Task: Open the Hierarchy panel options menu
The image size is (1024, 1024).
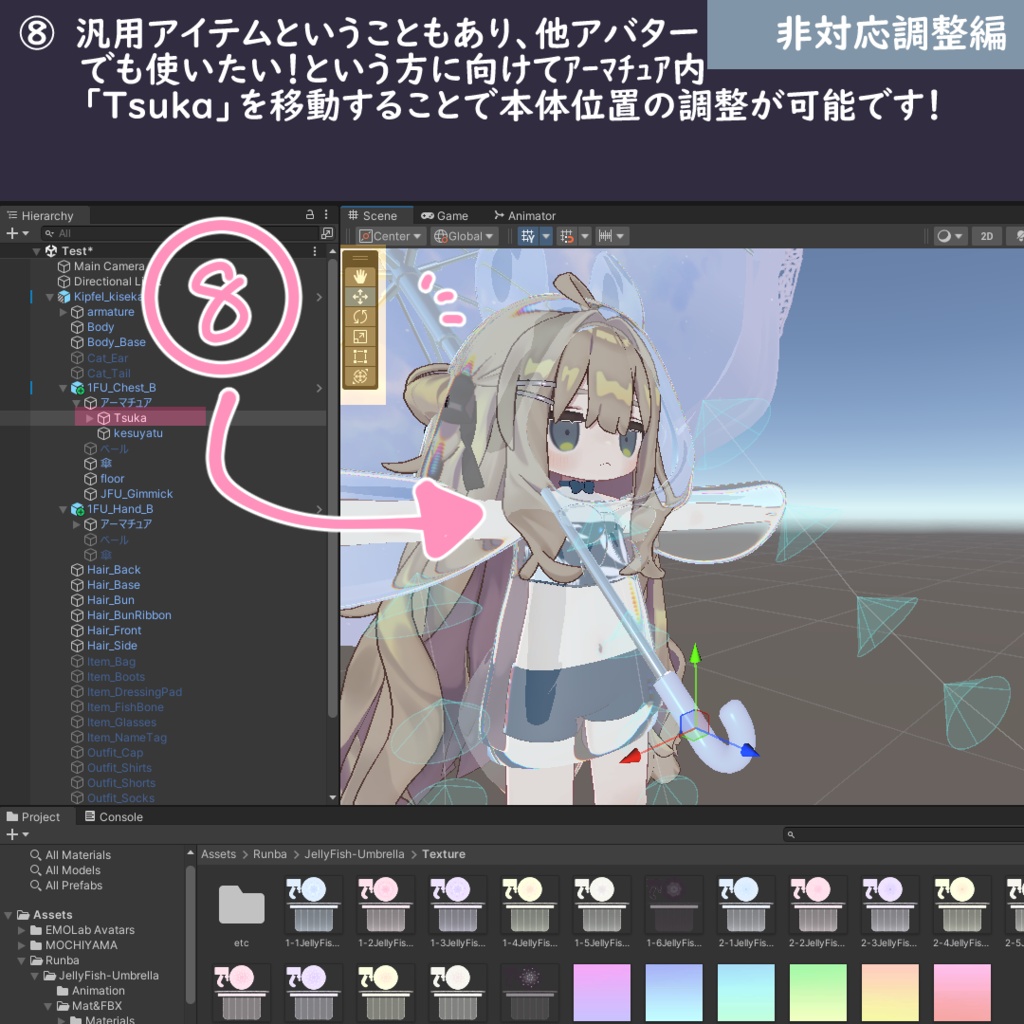Action: point(326,214)
